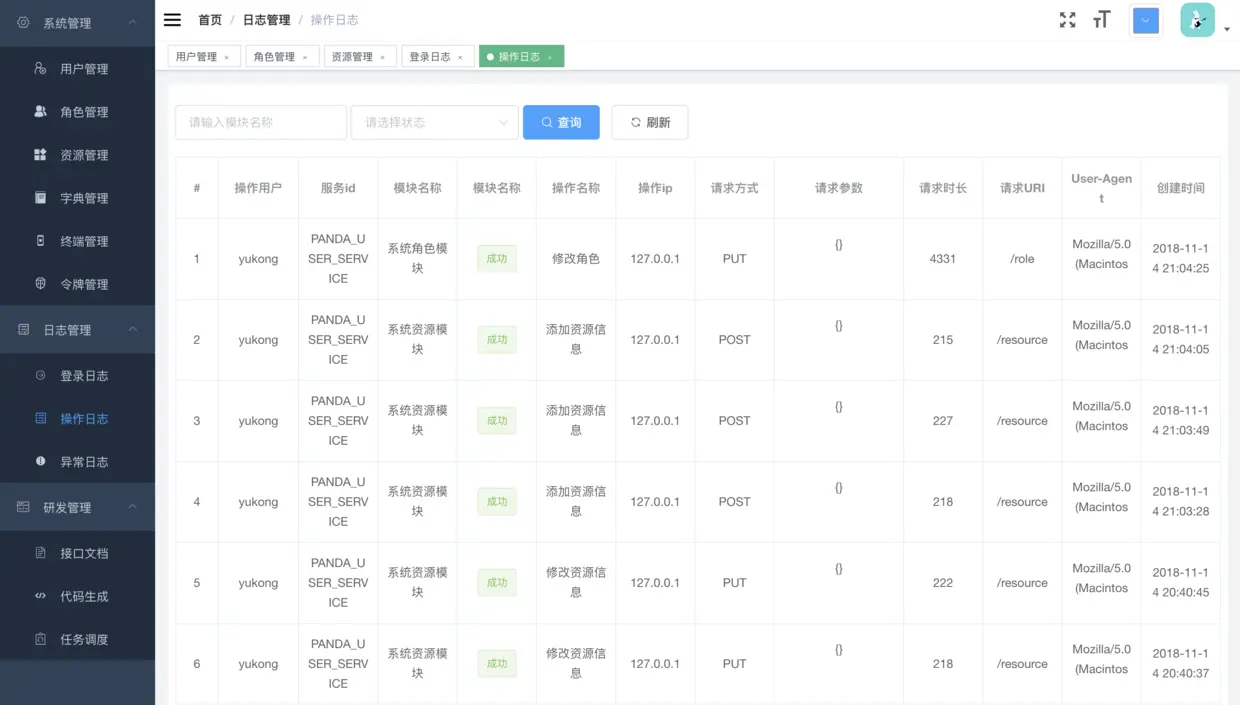
Task: Toggle the hamburger sidebar collapse icon
Action: (172, 20)
